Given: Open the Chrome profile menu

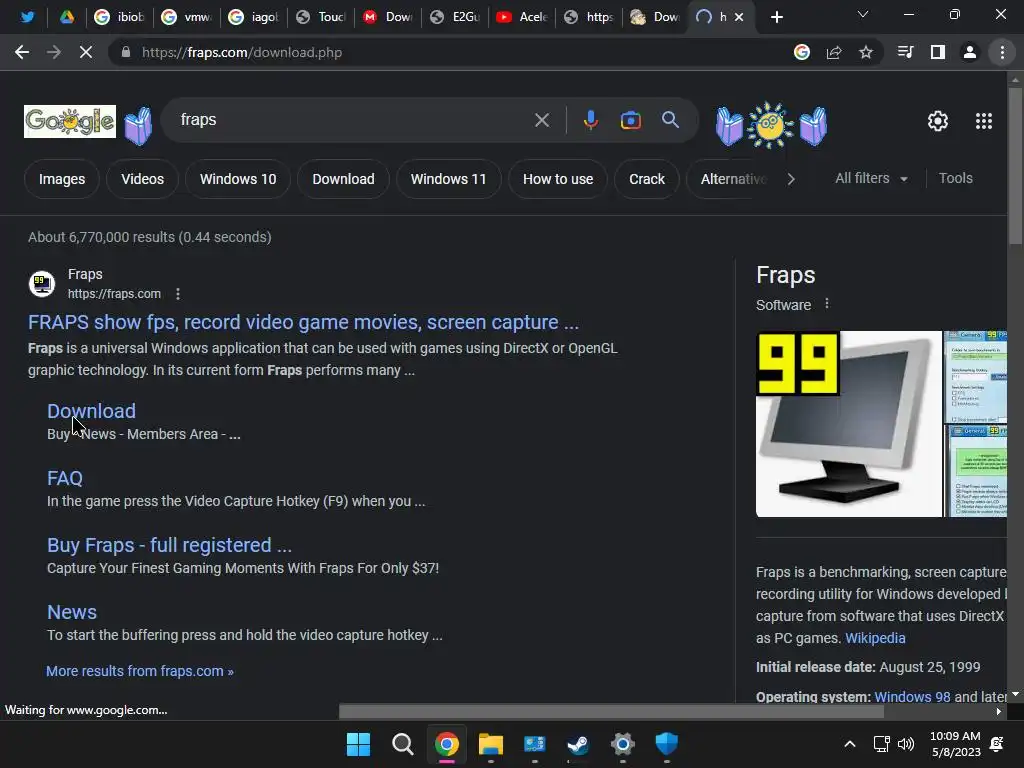Looking at the screenshot, I should 970,52.
